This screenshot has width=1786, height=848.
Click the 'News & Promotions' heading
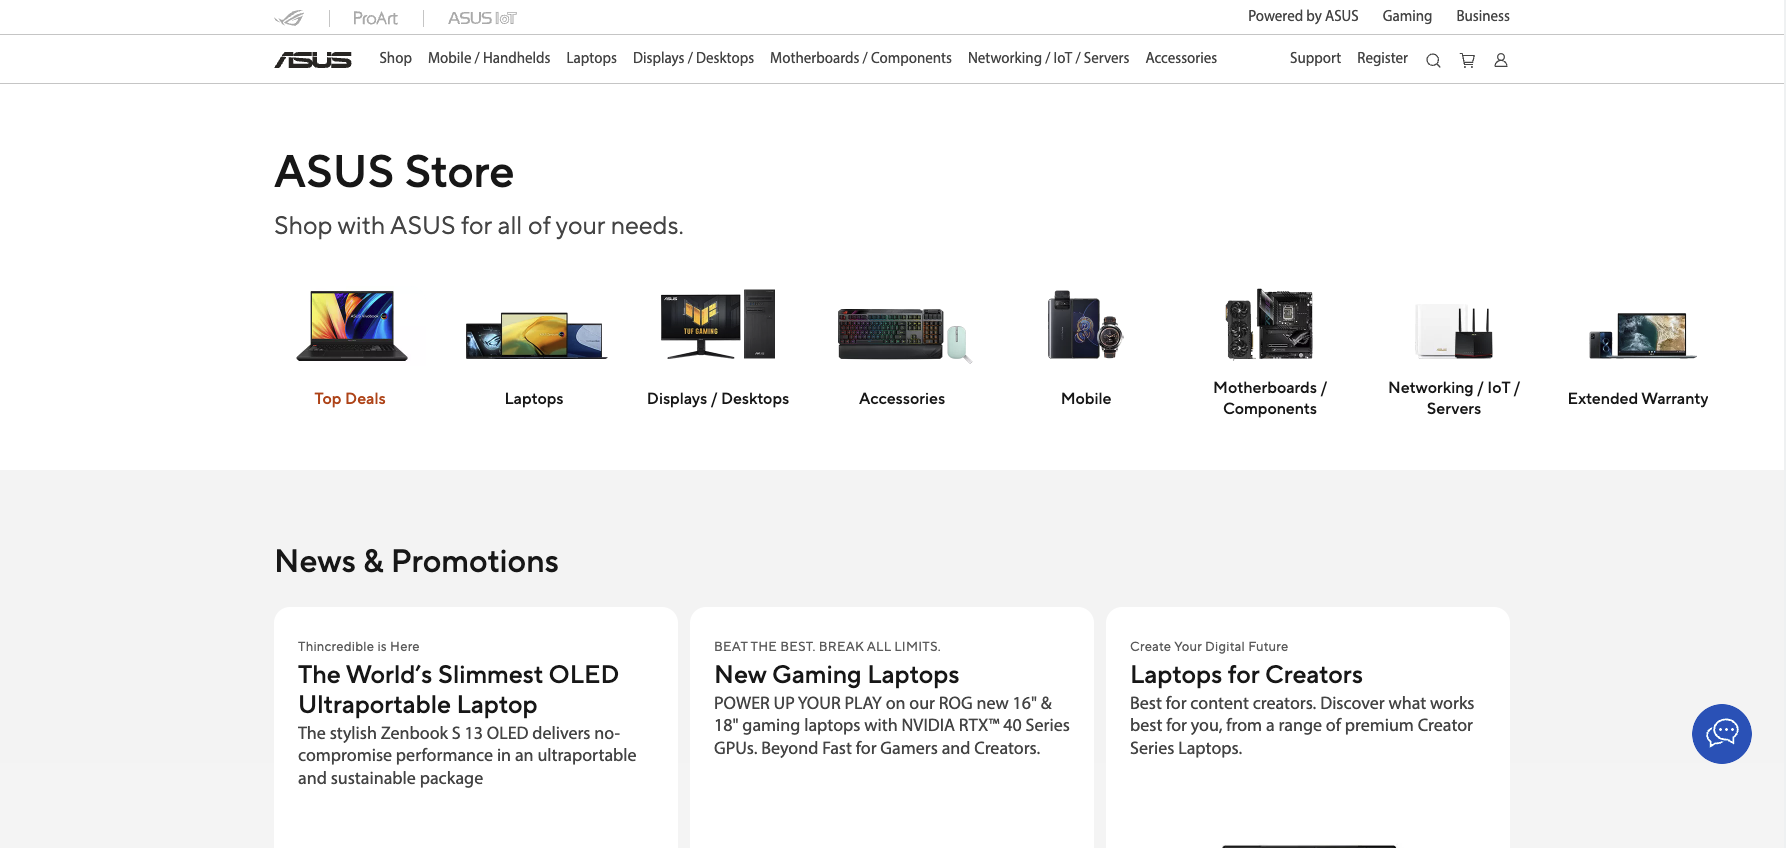[x=416, y=561]
